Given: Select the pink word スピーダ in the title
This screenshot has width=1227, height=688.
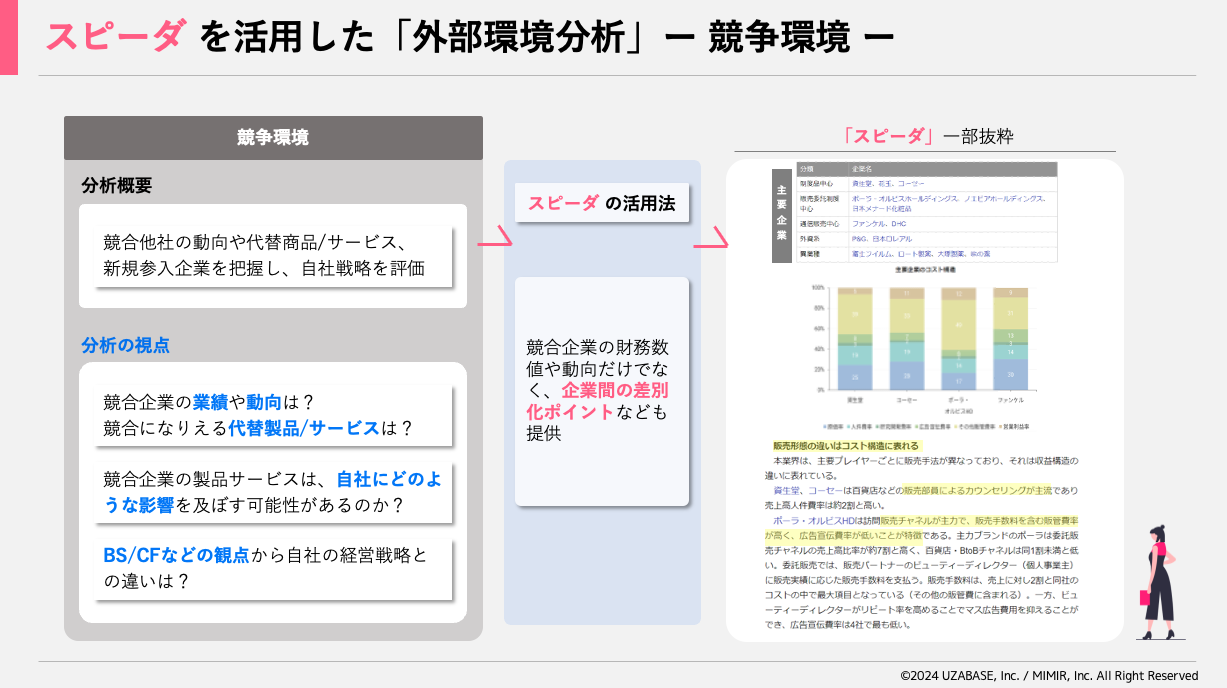Looking at the screenshot, I should 115,37.
